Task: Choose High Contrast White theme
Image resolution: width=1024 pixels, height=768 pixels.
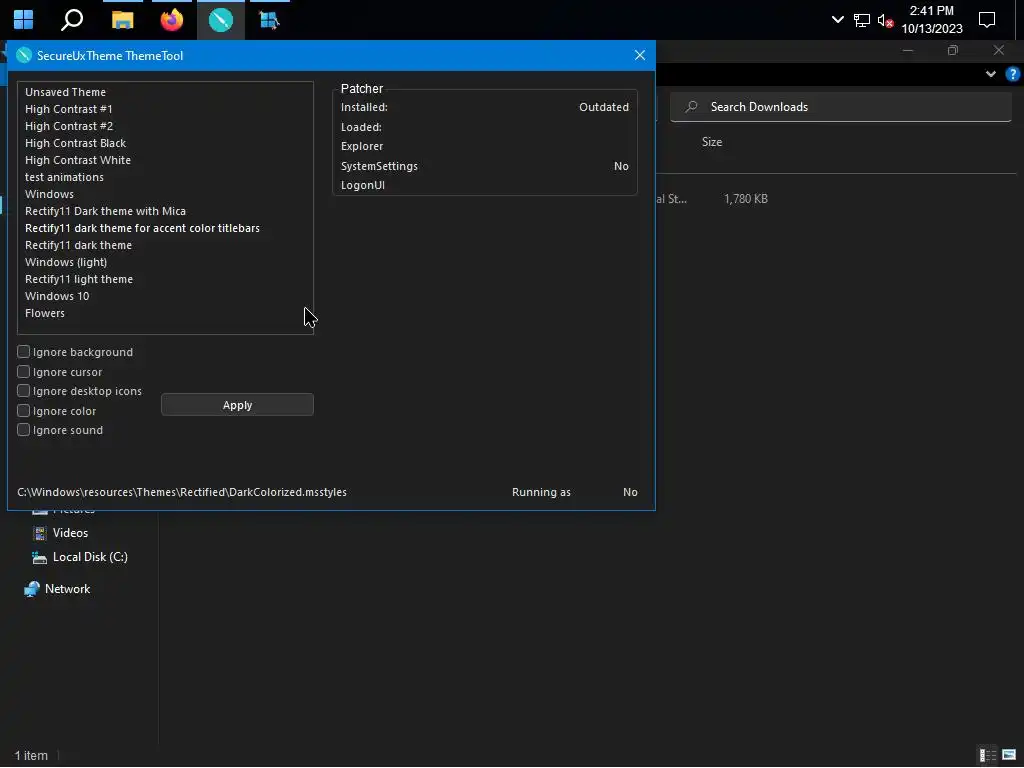Action: click(x=78, y=160)
